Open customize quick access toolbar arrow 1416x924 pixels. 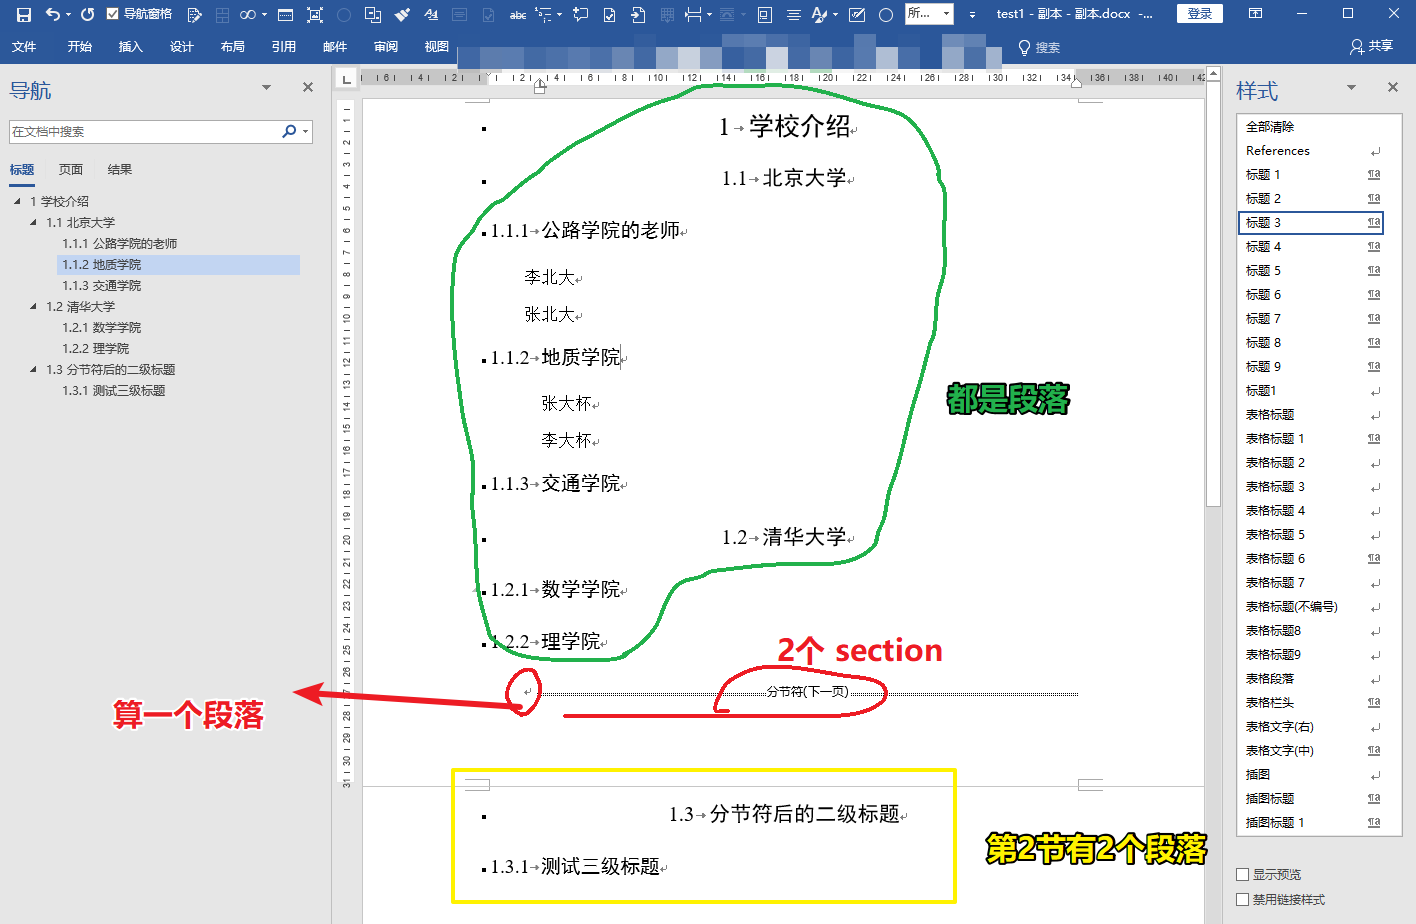[972, 15]
